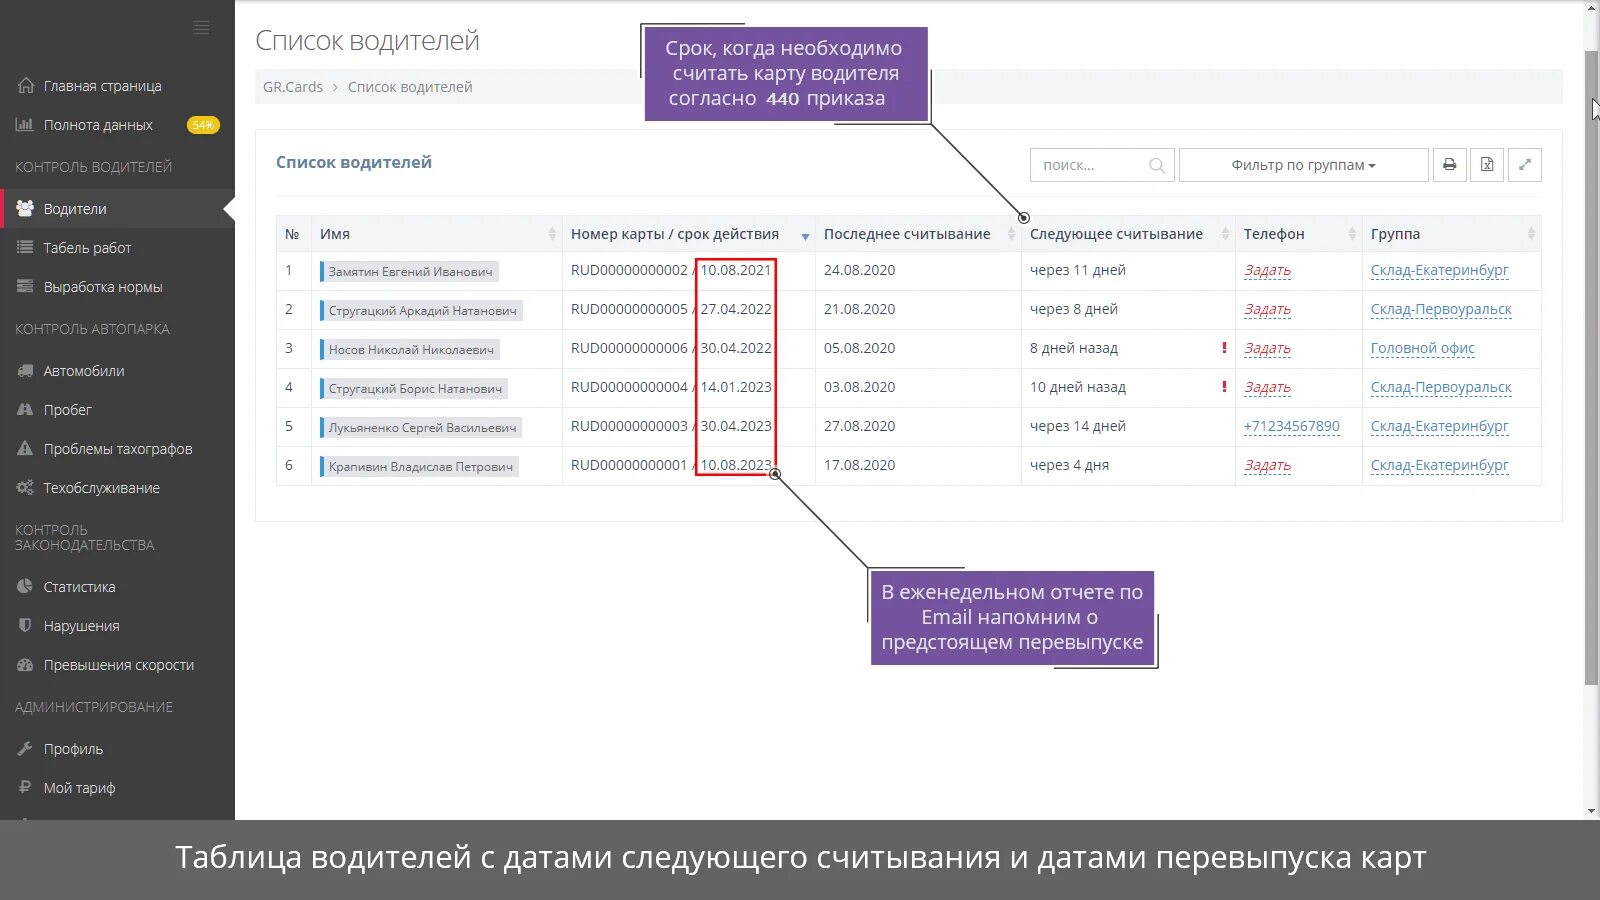Open the print icon above the table
This screenshot has height=900, width=1600.
[1449, 164]
